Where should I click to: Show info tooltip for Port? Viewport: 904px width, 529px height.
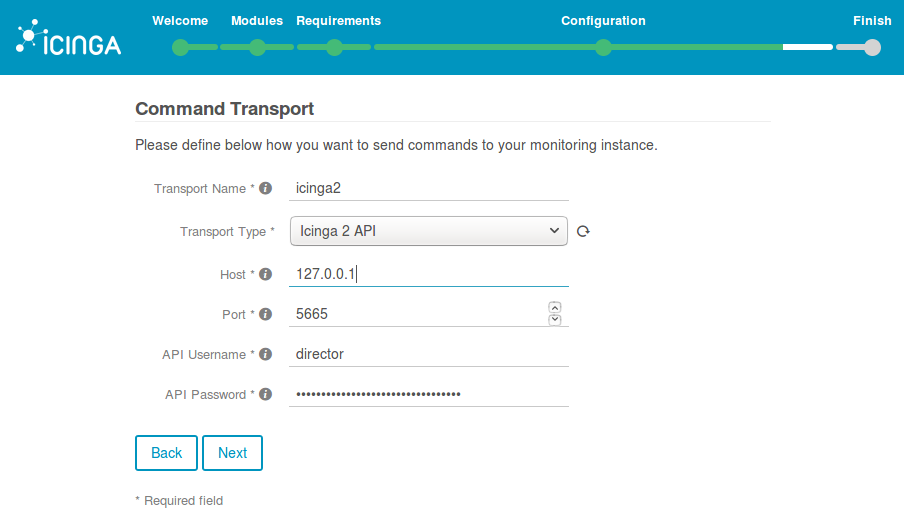[265, 314]
